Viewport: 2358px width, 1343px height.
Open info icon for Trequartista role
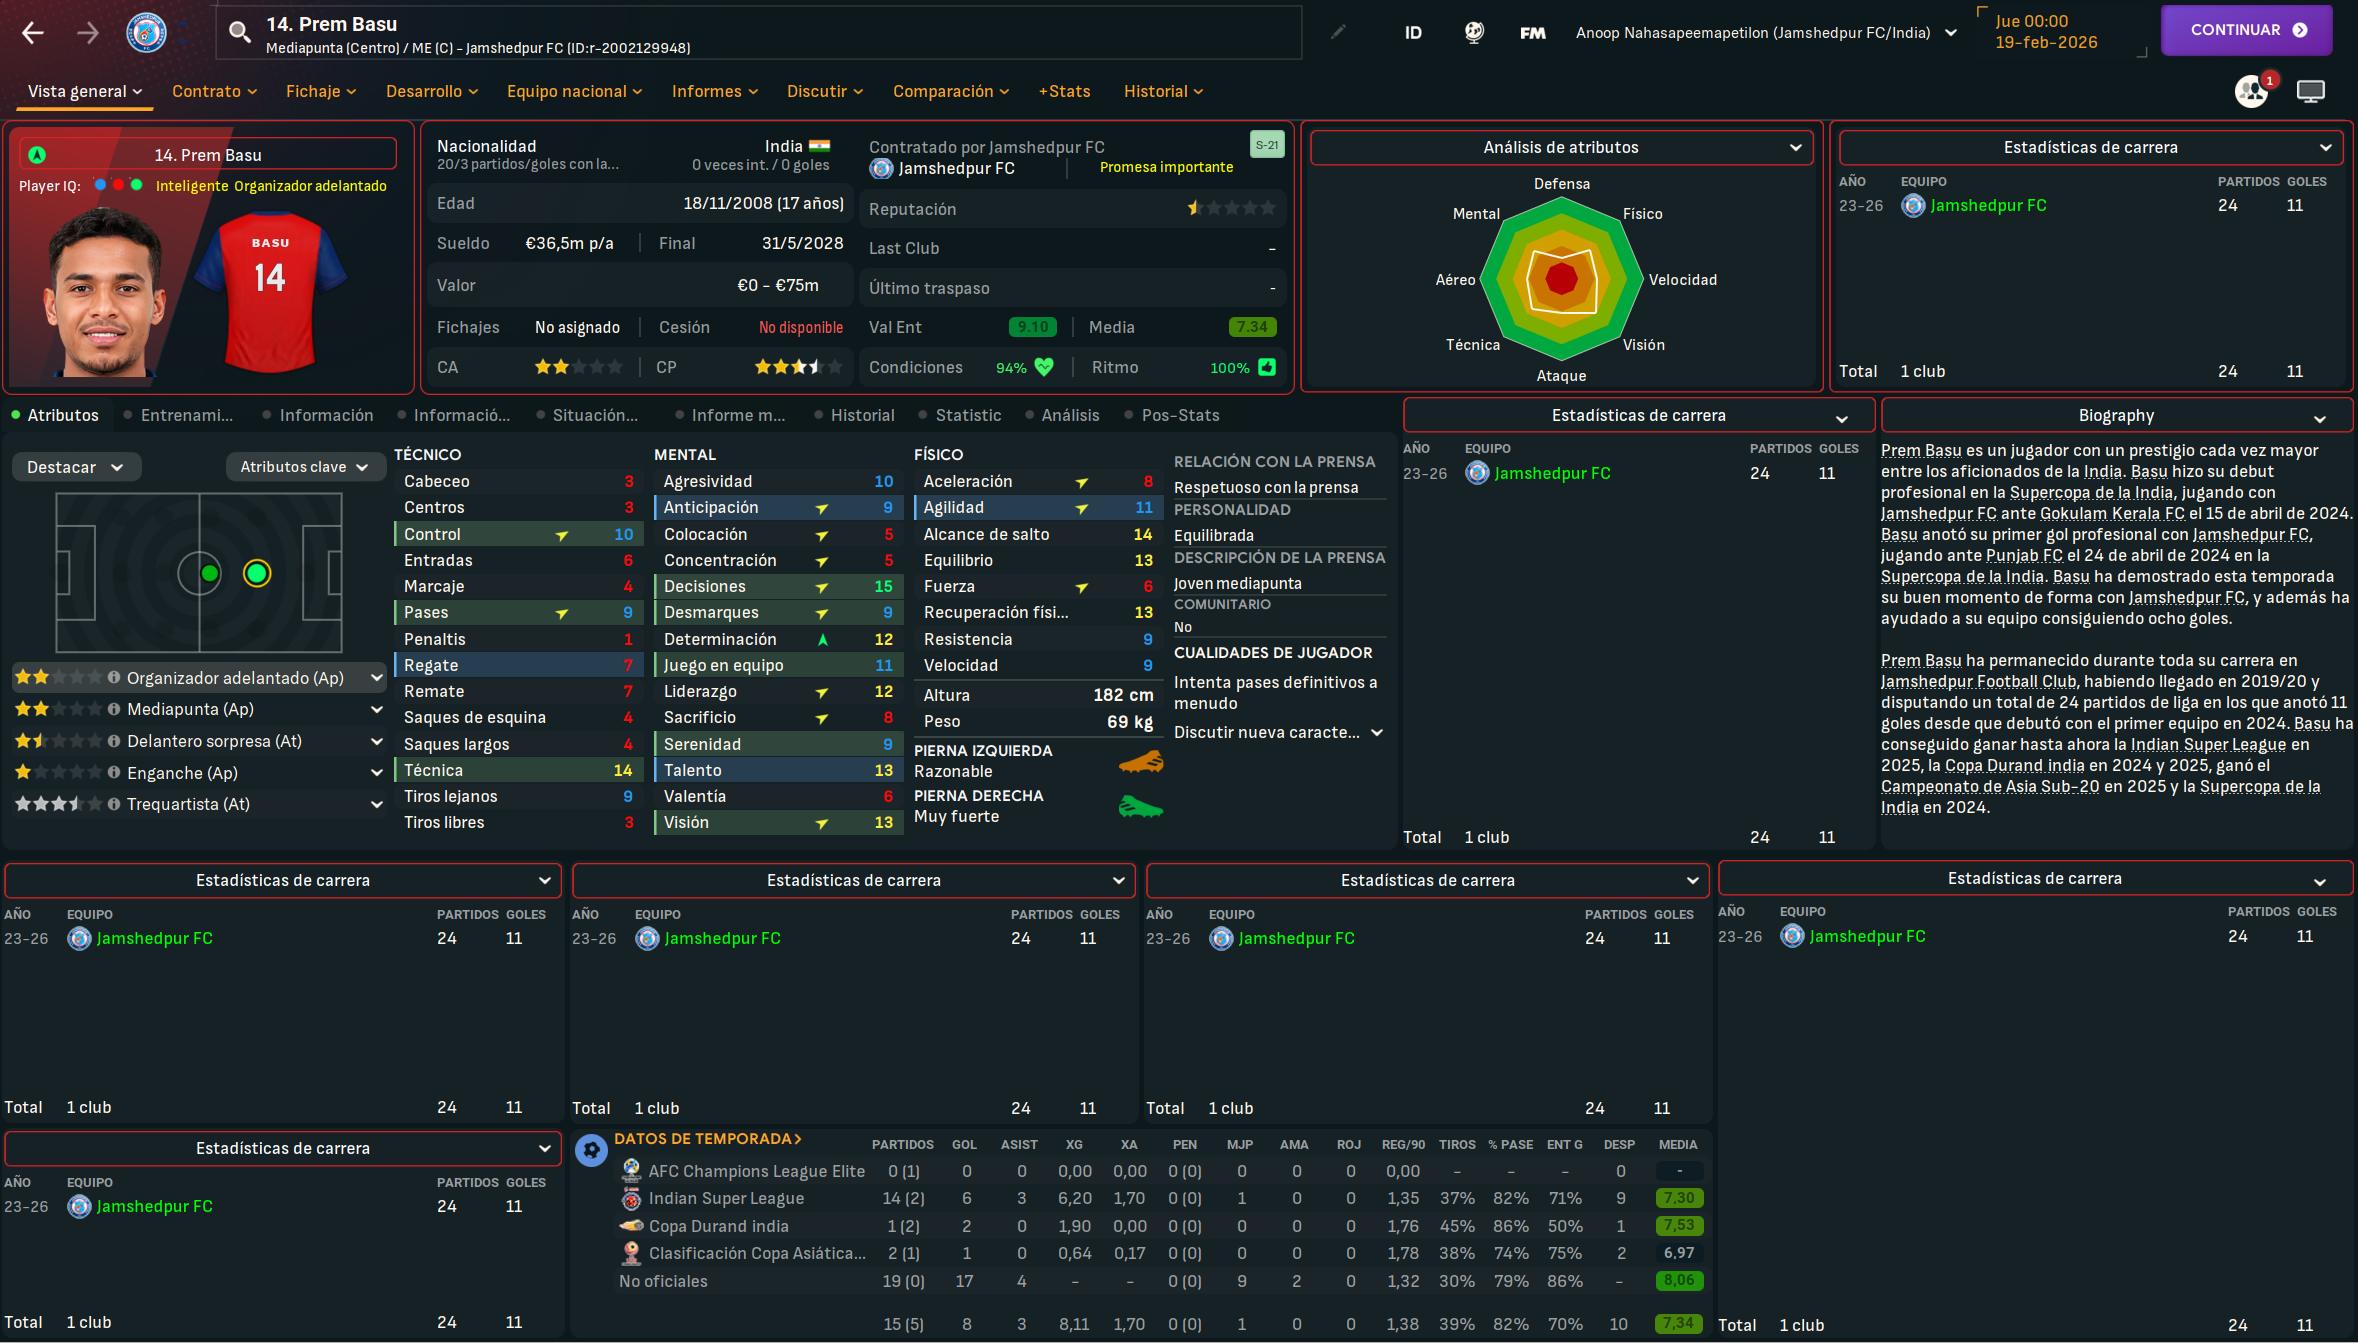pos(114,804)
